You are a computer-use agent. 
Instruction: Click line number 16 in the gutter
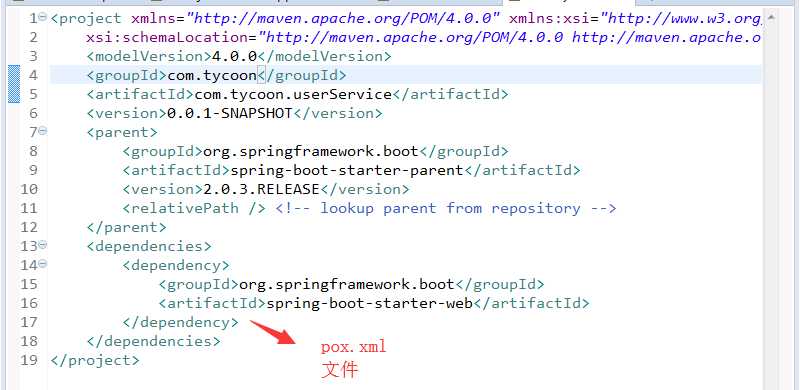tap(29, 304)
